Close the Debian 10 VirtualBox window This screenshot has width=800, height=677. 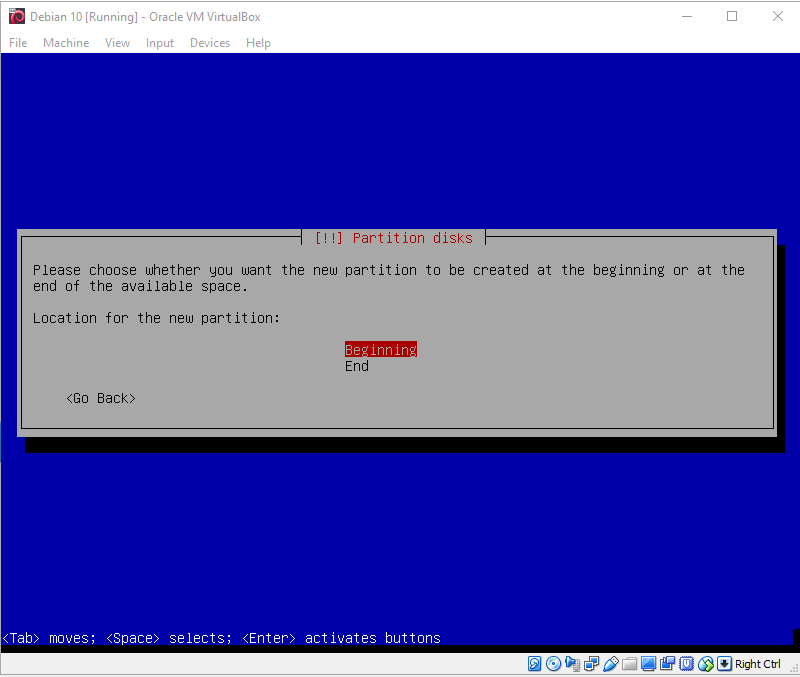[x=777, y=16]
